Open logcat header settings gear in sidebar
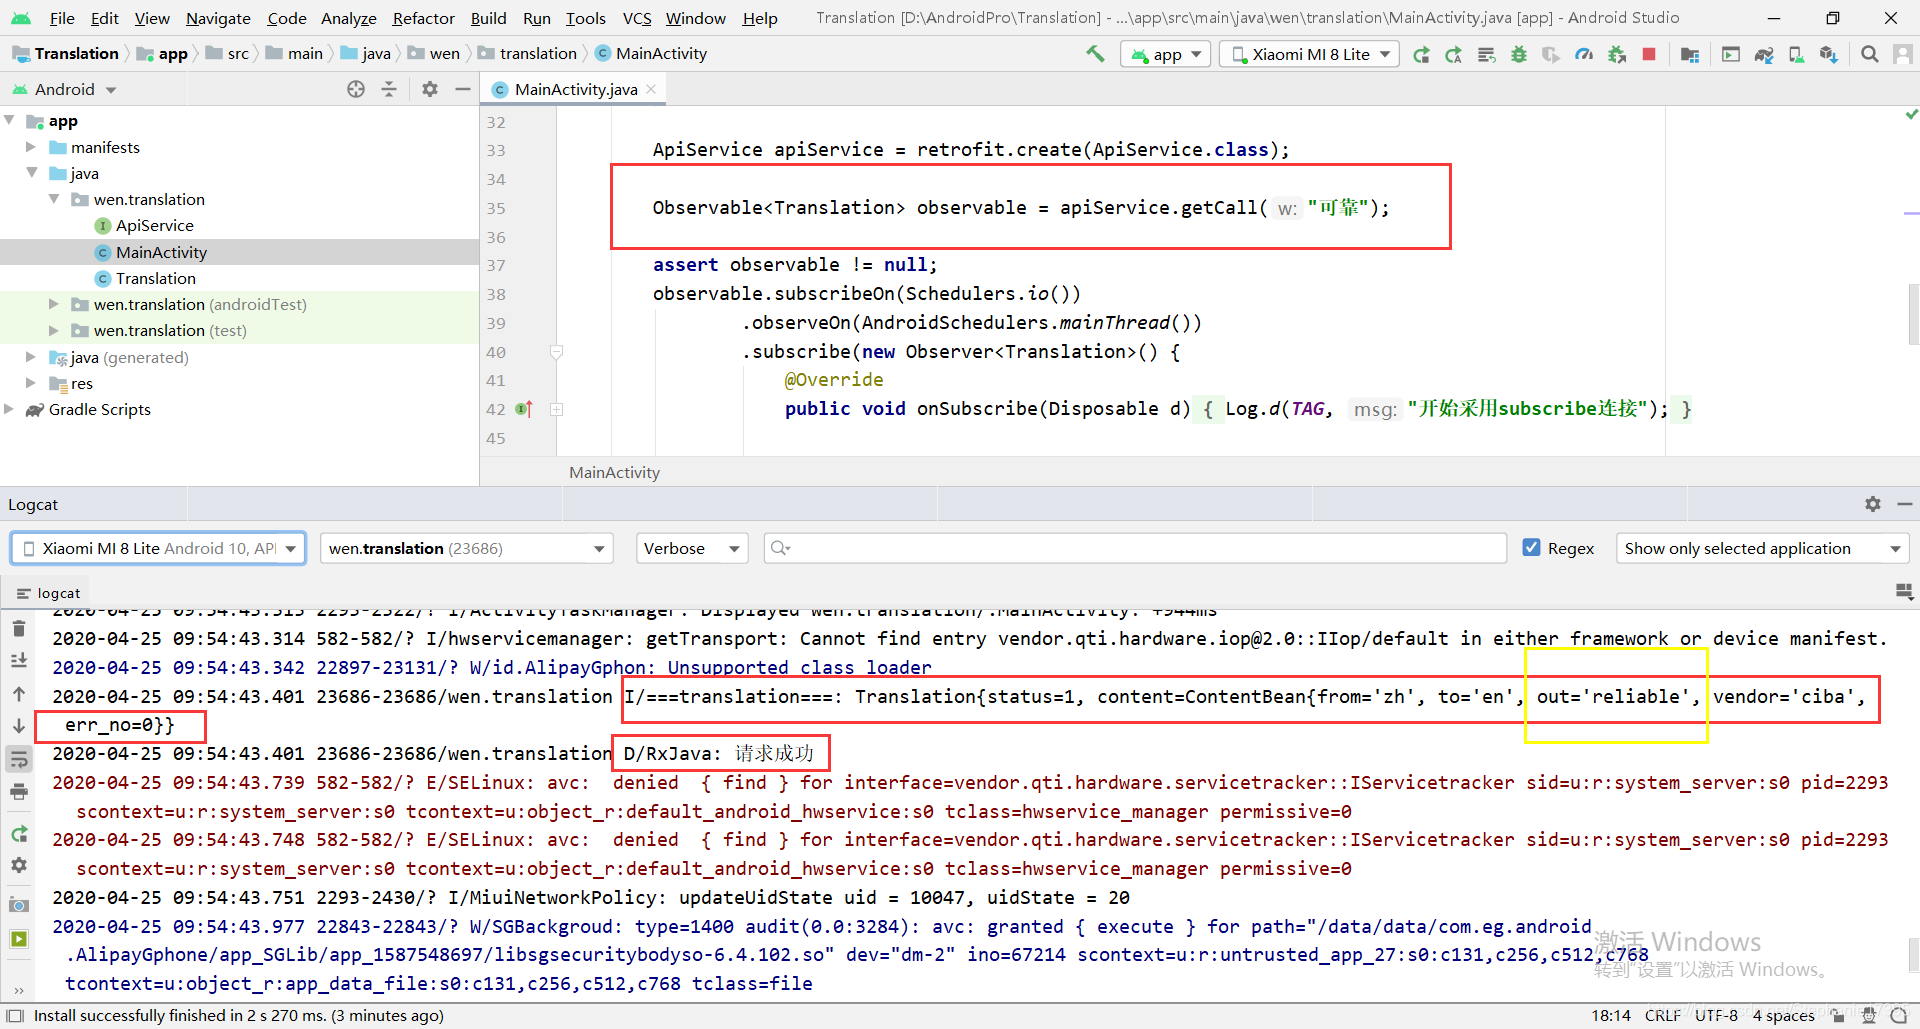 click(x=19, y=865)
